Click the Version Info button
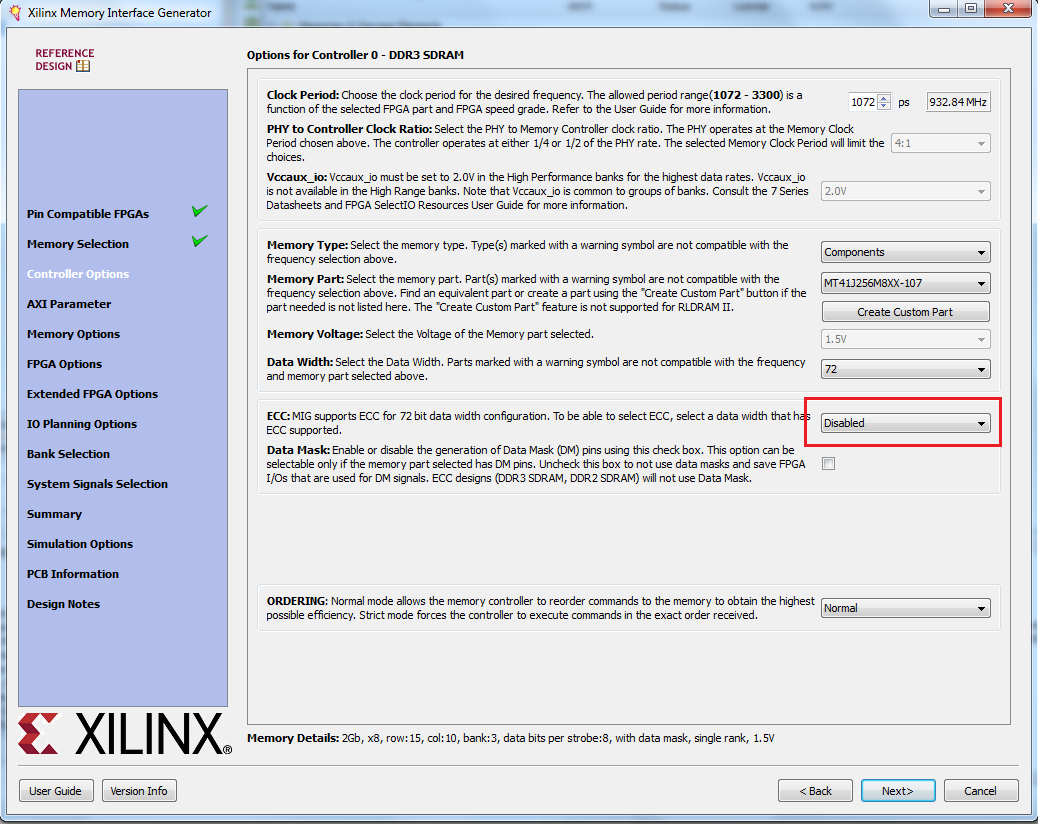The image size is (1038, 824). coord(139,791)
